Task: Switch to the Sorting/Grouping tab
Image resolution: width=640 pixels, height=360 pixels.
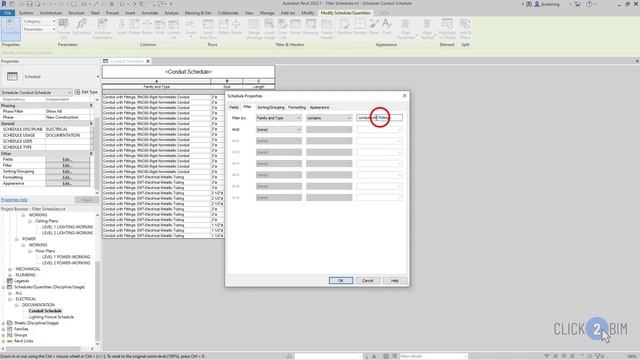Action: (x=271, y=107)
